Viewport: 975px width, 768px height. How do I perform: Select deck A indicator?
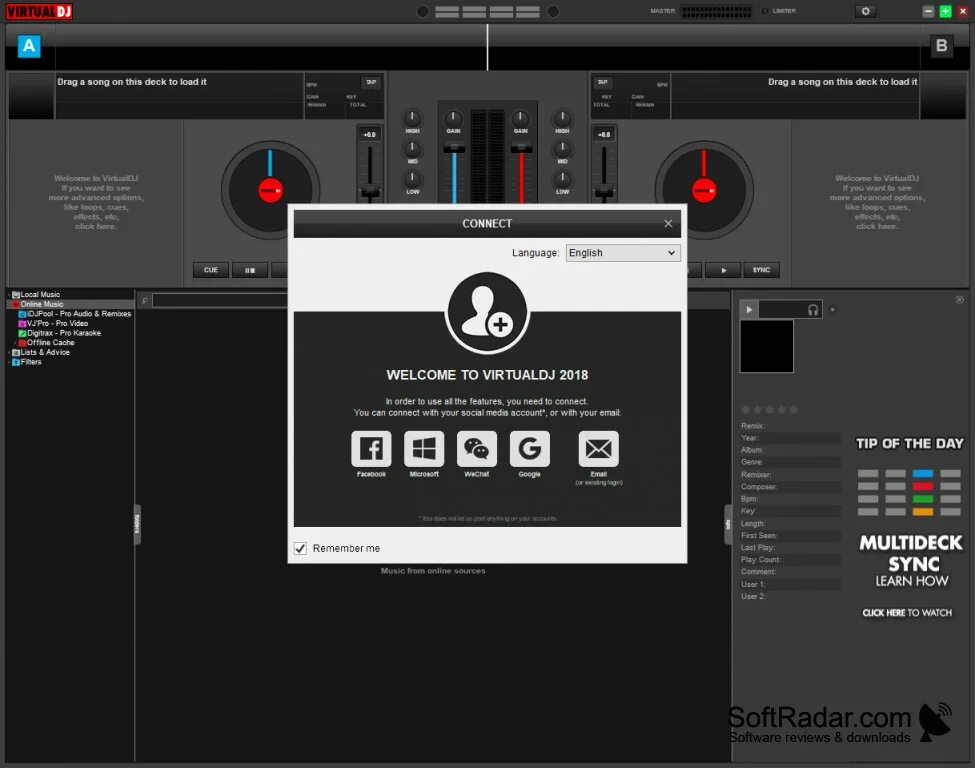(x=29, y=46)
